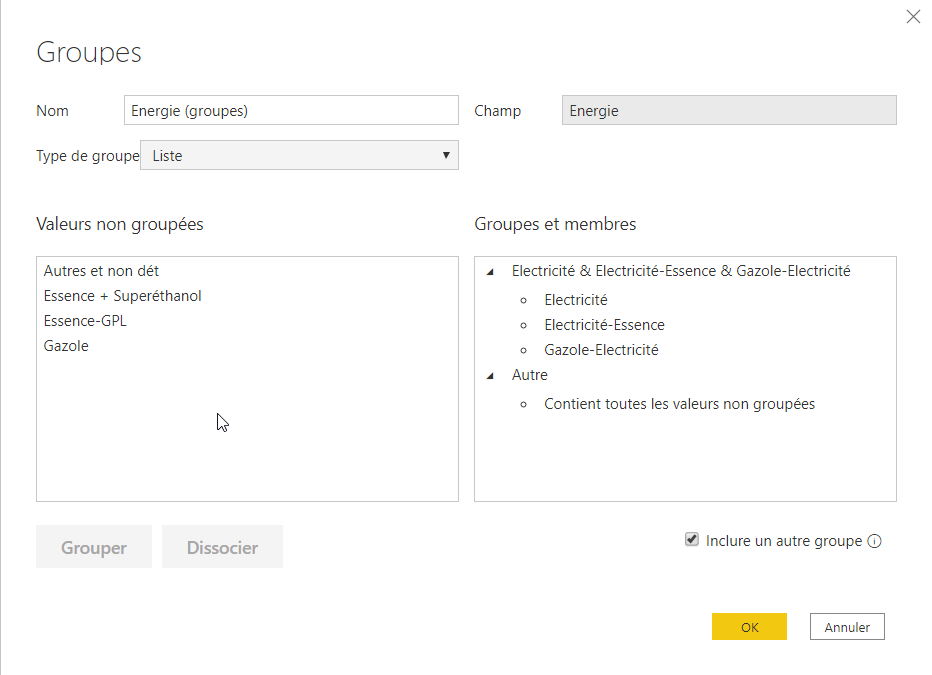Select Gazole-Electricité member item
Viewport: 932px width, 675px height.
[601, 350]
